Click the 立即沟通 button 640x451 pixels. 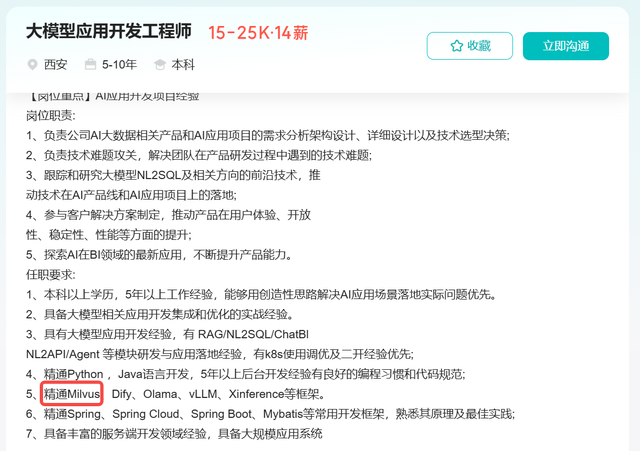pos(566,46)
